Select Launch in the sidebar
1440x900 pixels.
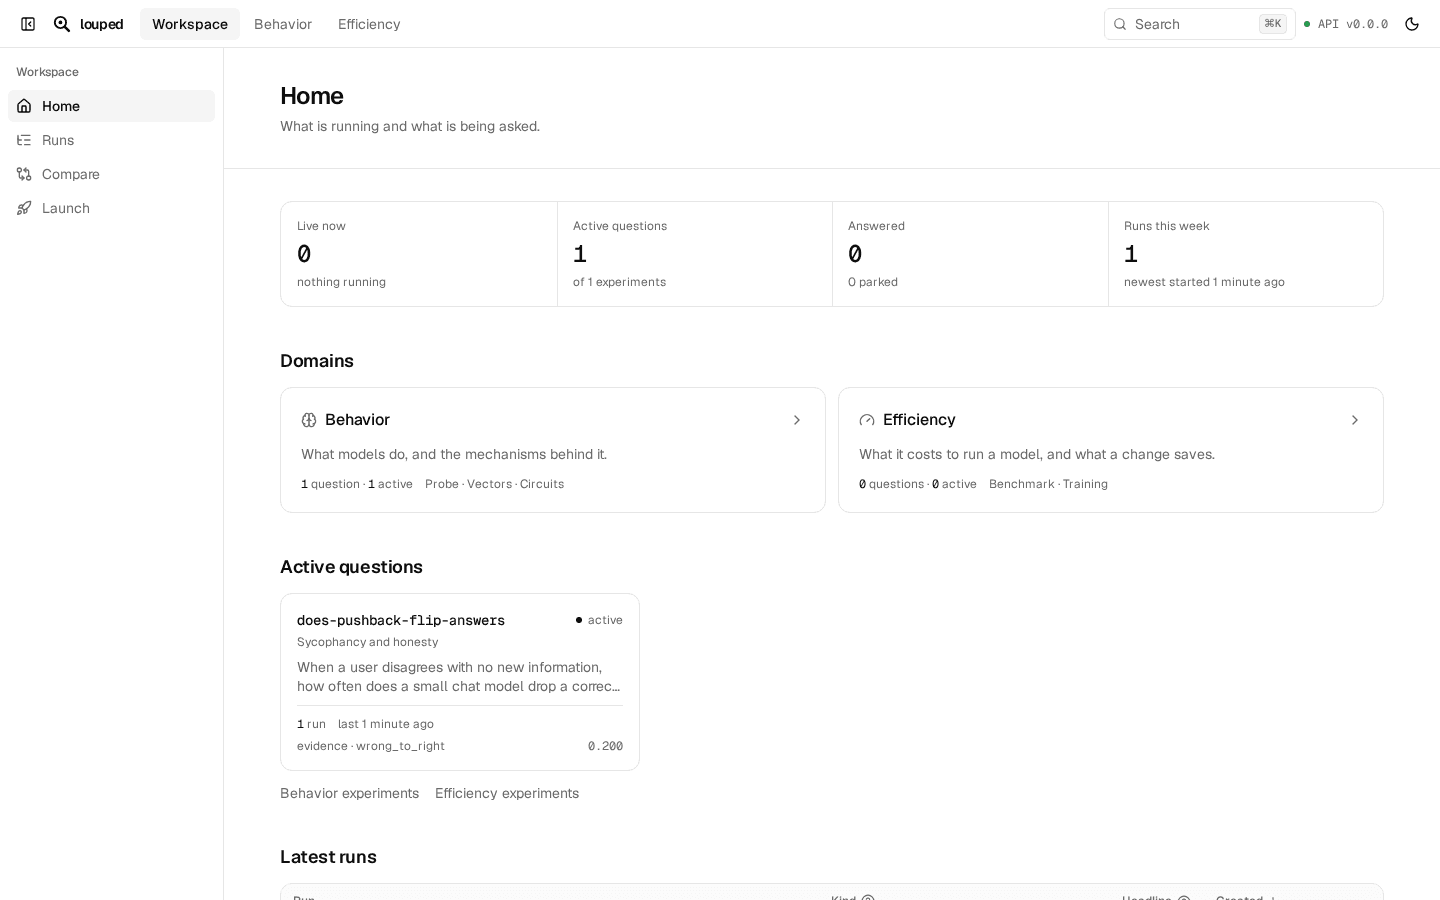pyautogui.click(x=111, y=208)
